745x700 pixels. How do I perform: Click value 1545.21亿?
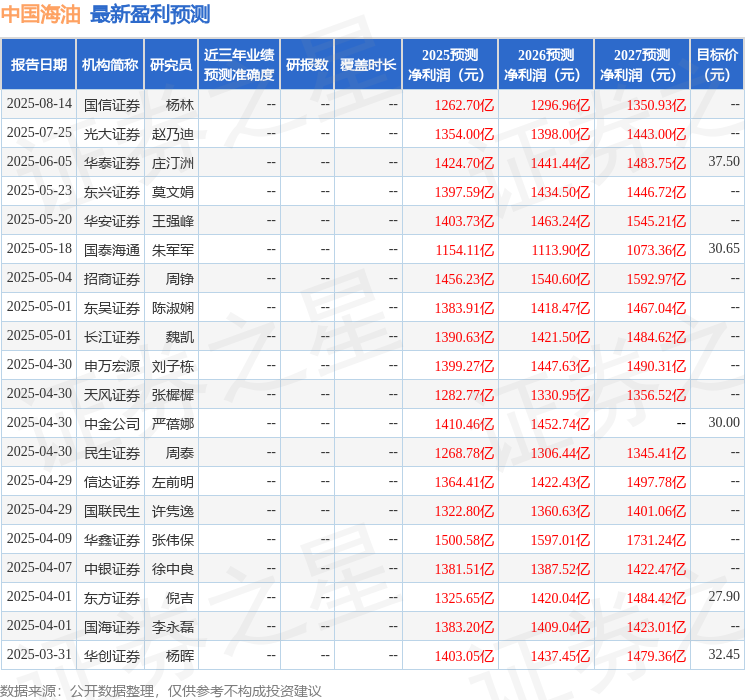(x=656, y=221)
